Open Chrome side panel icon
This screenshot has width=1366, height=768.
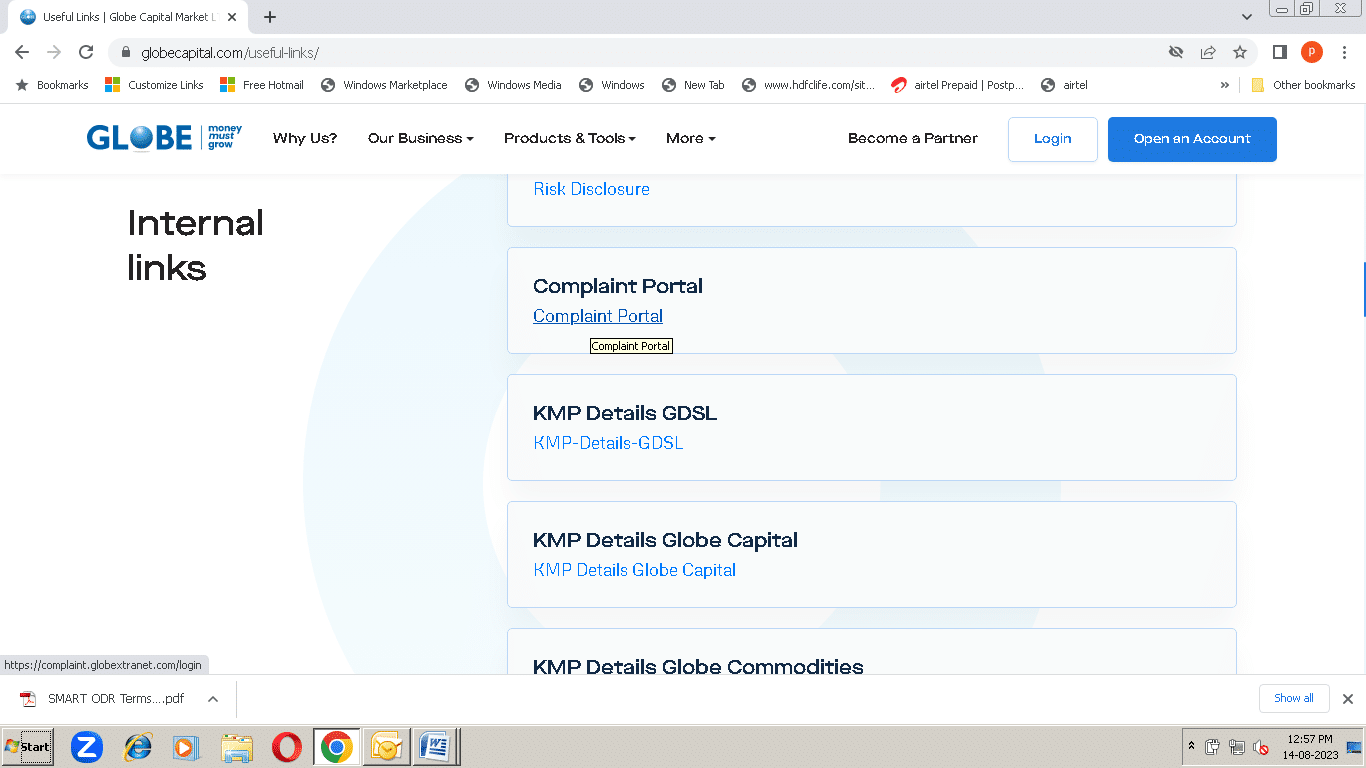click(x=1279, y=52)
